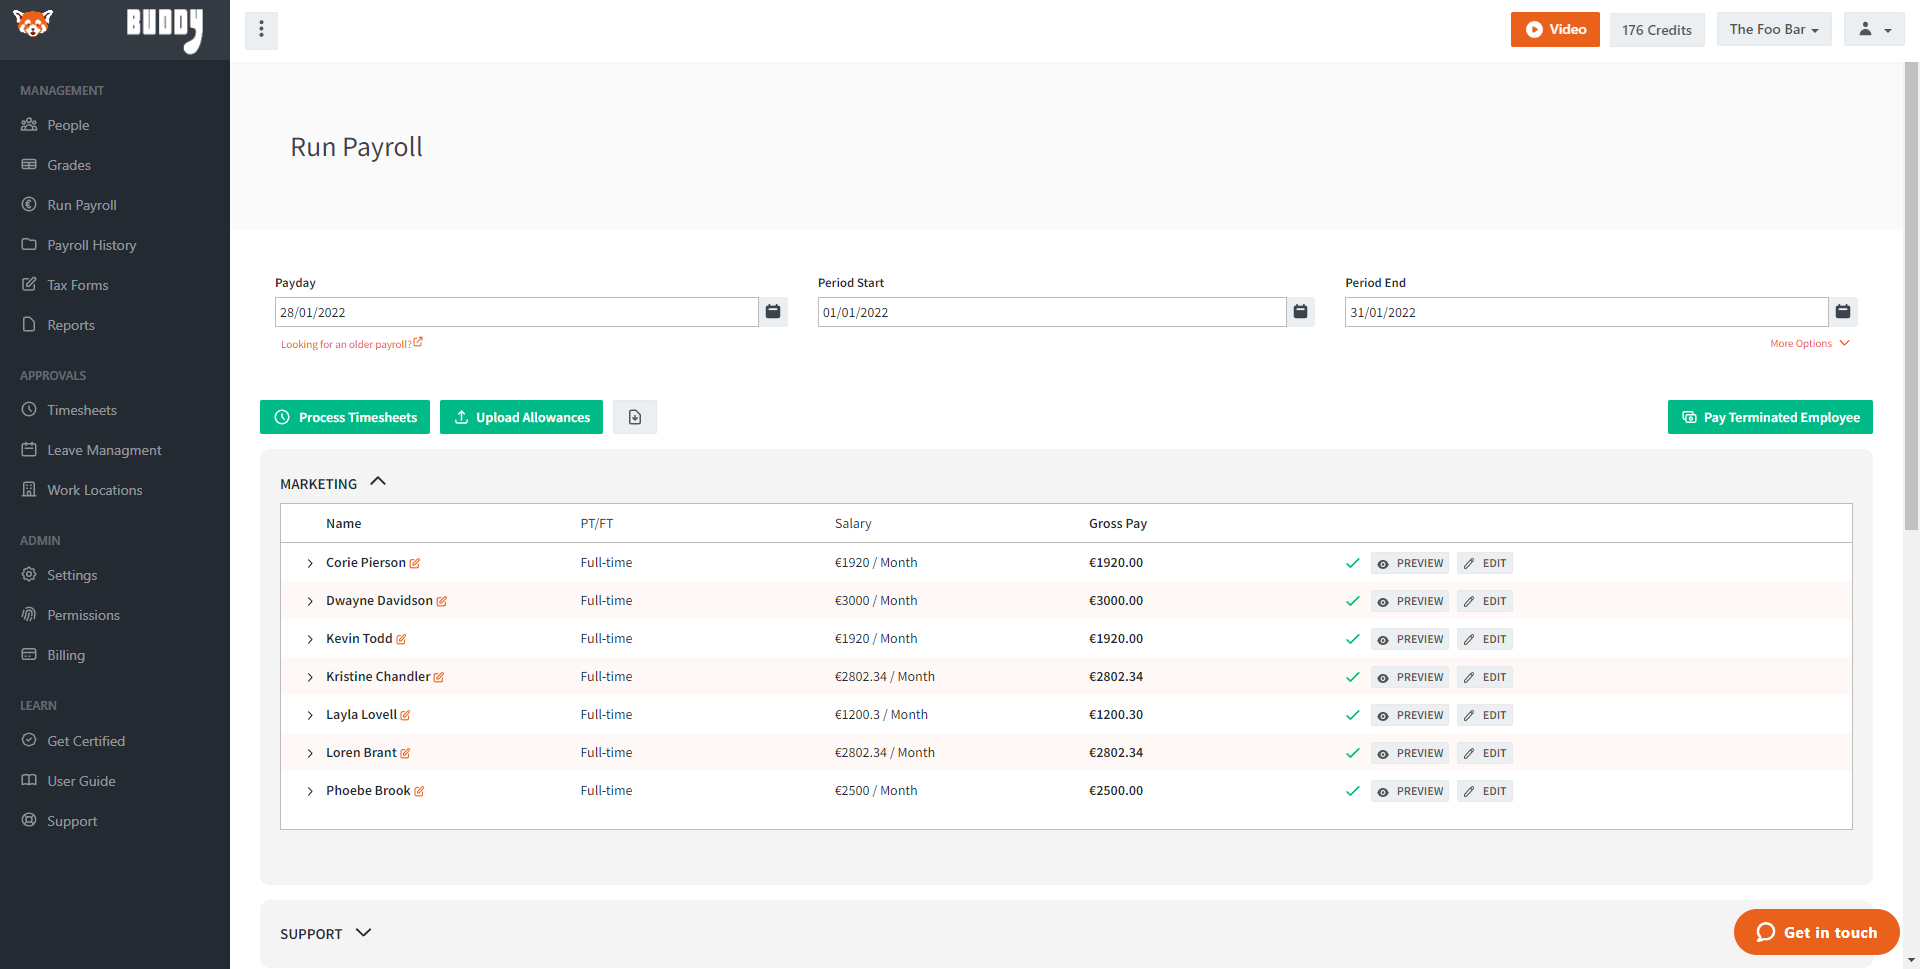Viewport: 1920px width, 969px height.
Task: Click edit pencil icon beside Layla Lovell
Action: click(405, 716)
